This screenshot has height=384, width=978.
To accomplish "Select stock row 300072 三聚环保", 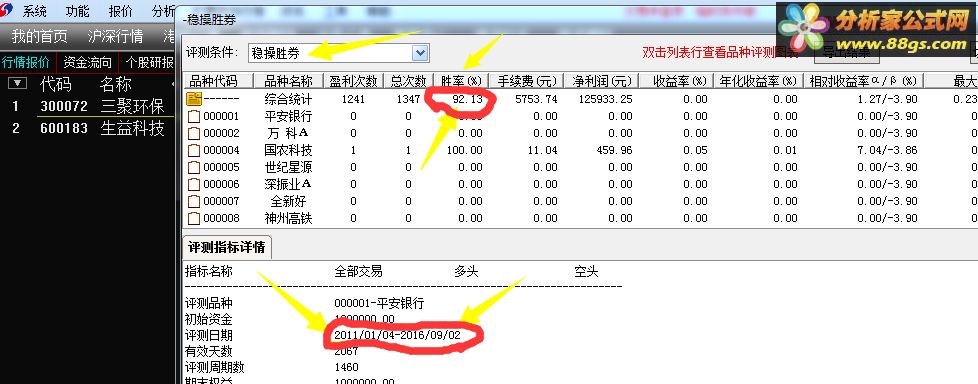I will (x=87, y=105).
